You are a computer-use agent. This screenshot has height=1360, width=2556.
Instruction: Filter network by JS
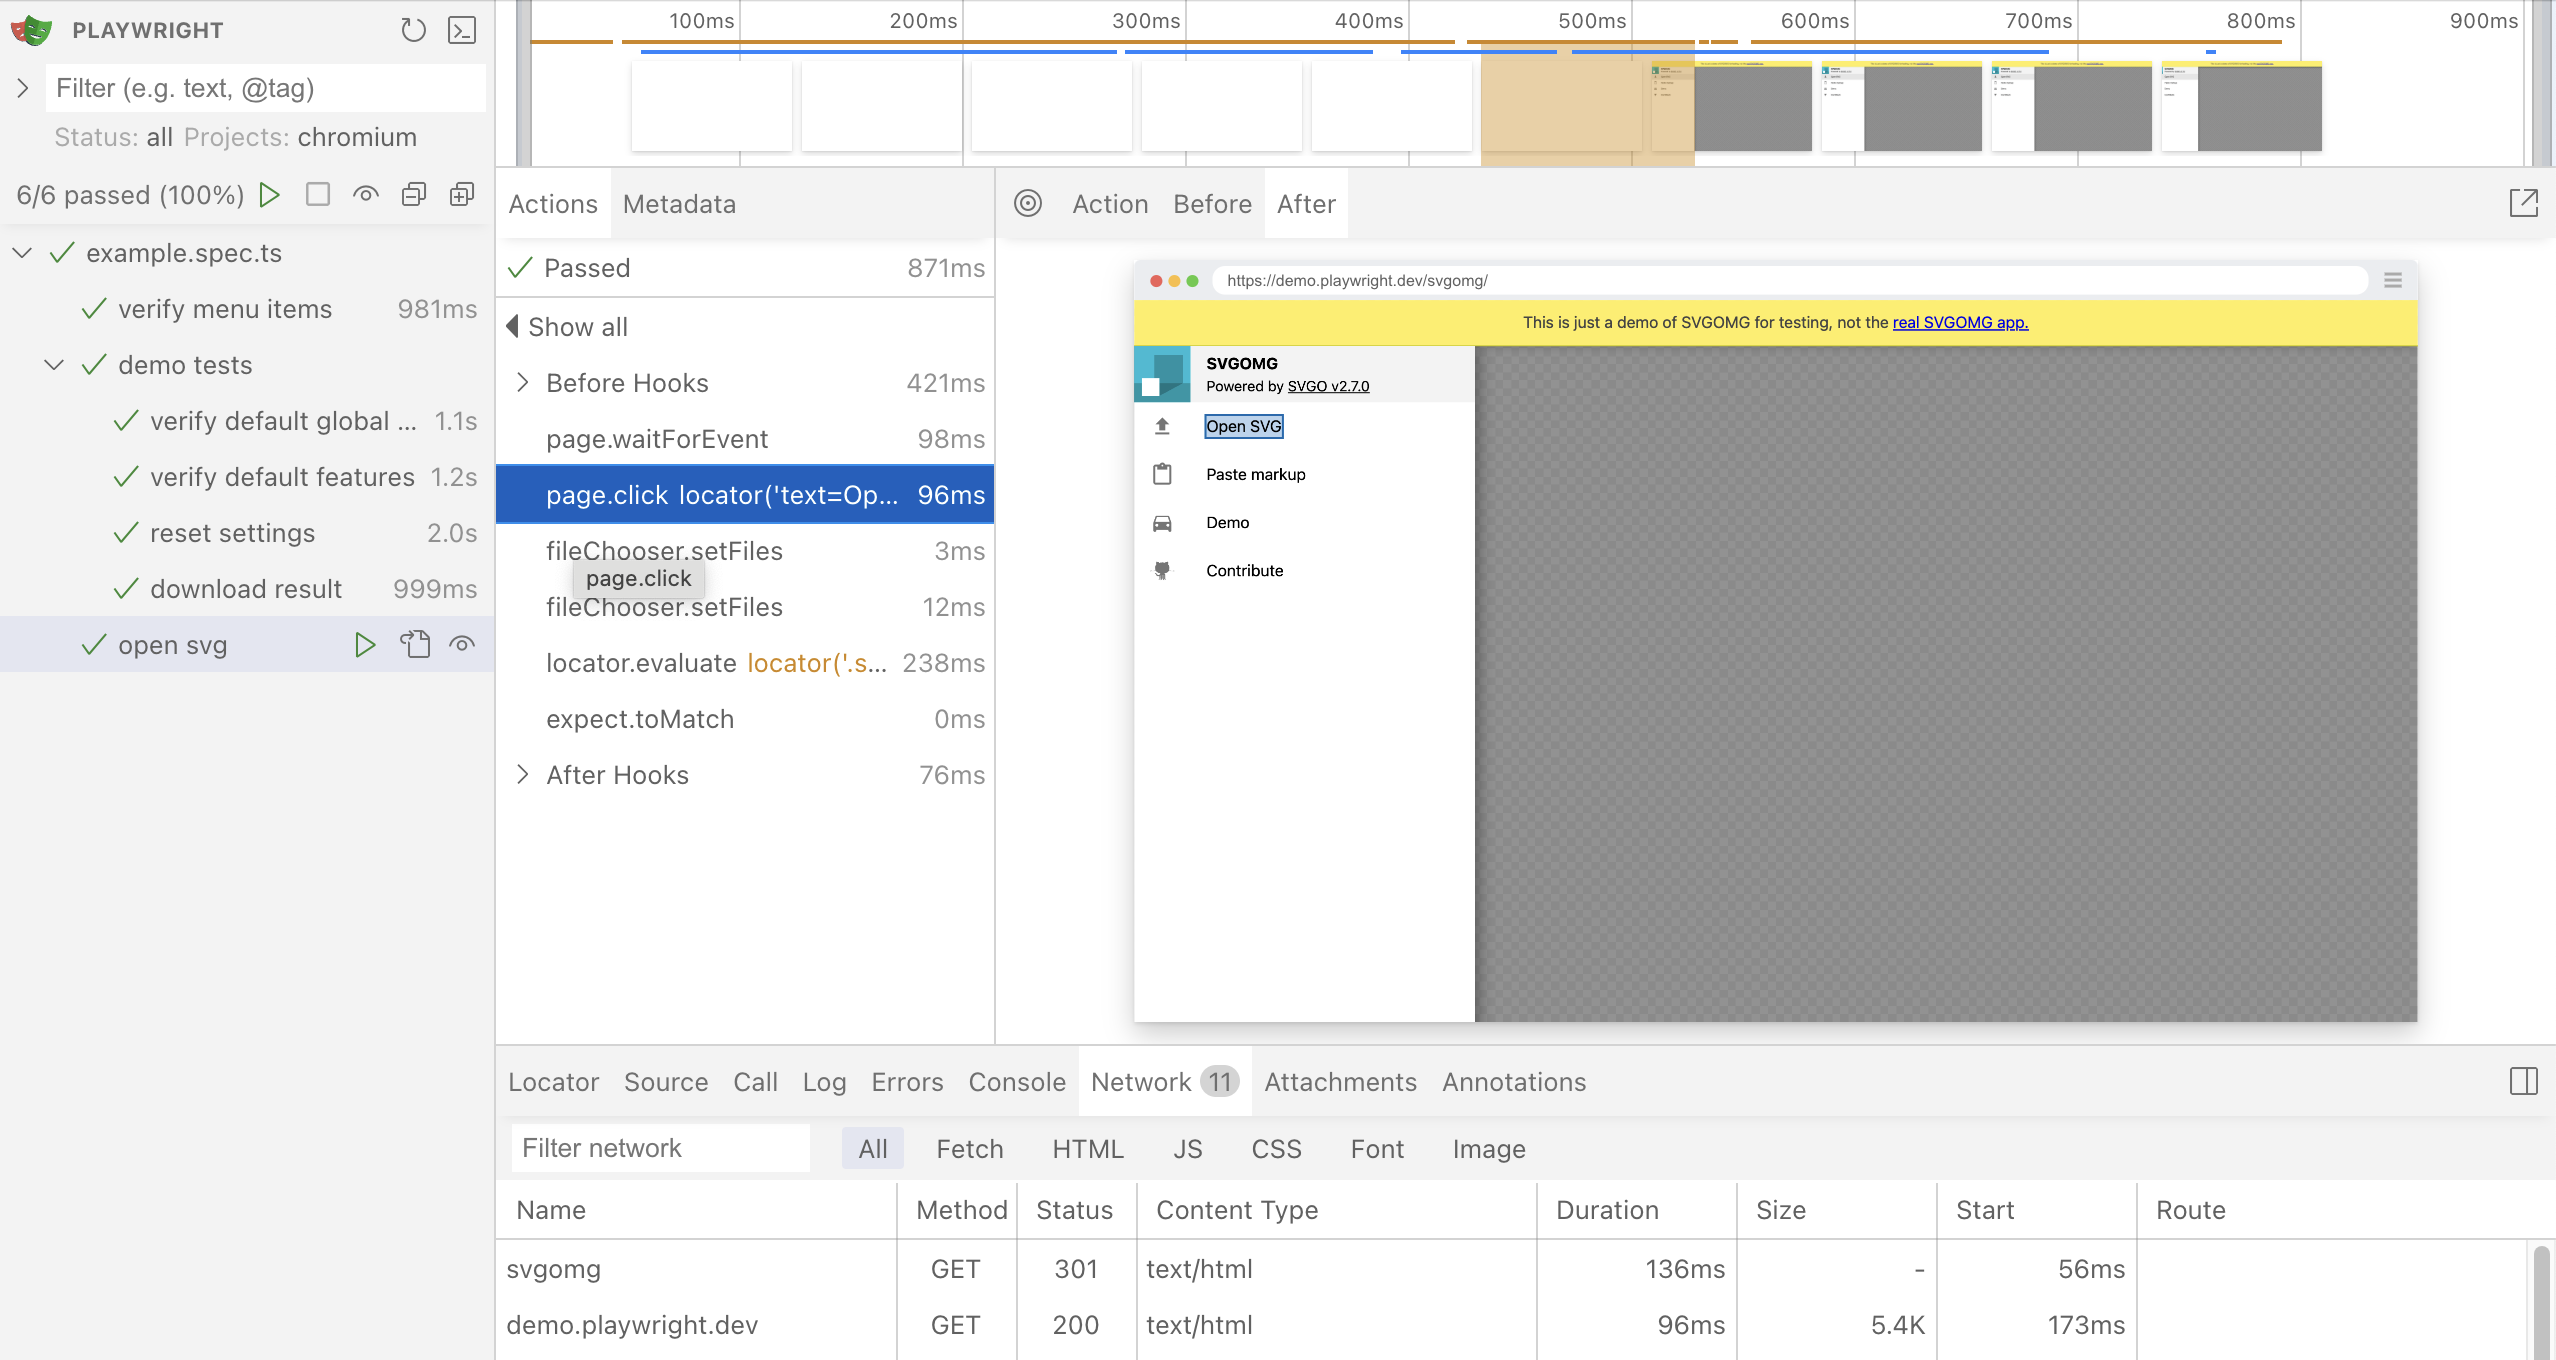[1188, 1148]
